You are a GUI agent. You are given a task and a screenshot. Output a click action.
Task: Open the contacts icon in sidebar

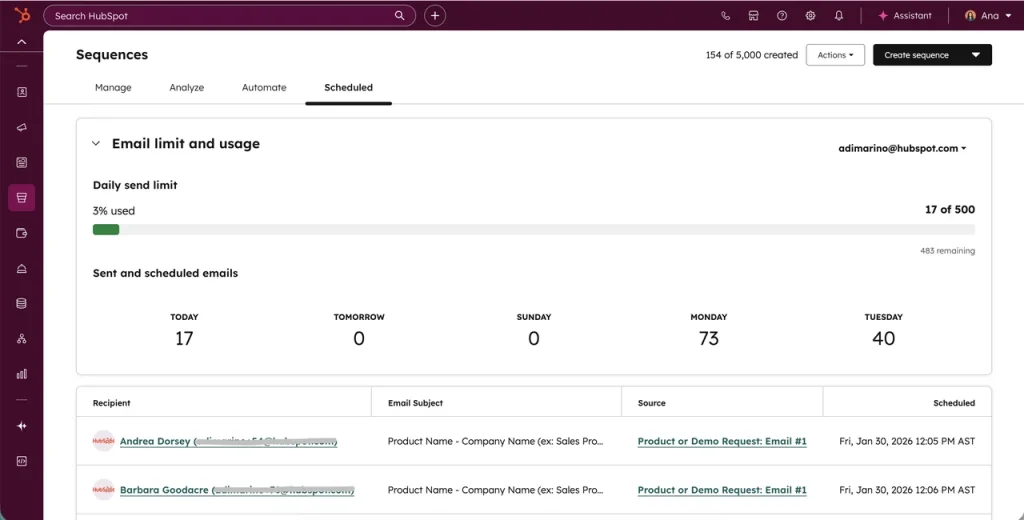point(22,92)
